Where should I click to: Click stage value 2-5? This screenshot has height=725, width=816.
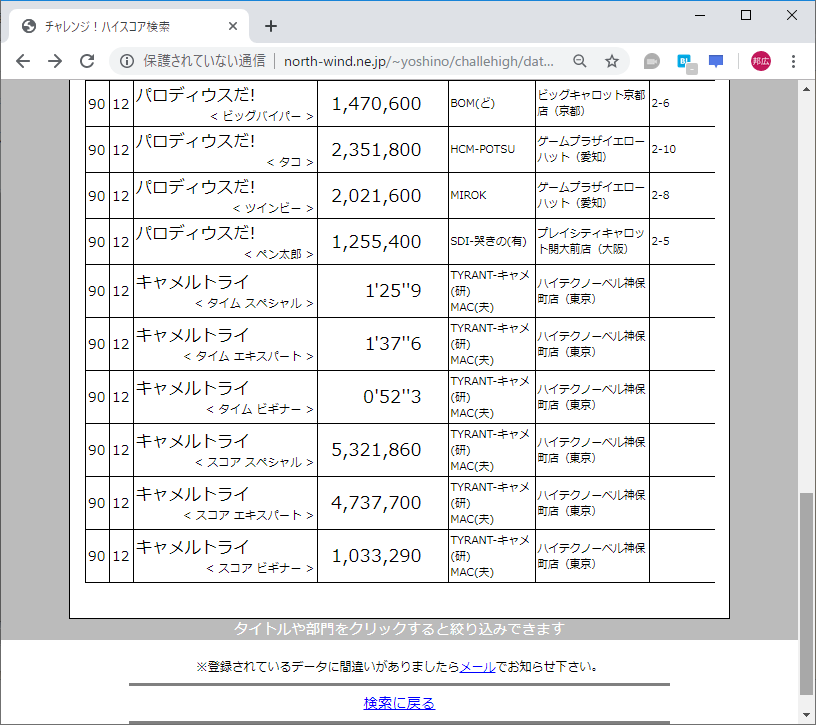point(660,241)
